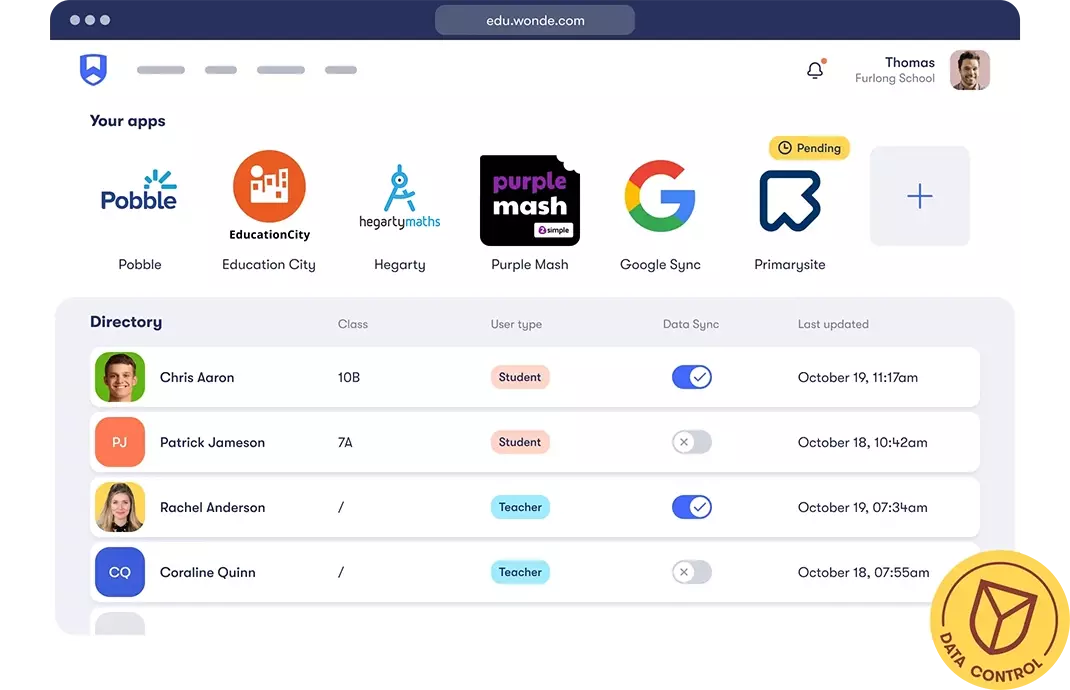This screenshot has height=690, width=1070.
Task: Click Rachel Anderson's avatar photo
Action: click(120, 507)
